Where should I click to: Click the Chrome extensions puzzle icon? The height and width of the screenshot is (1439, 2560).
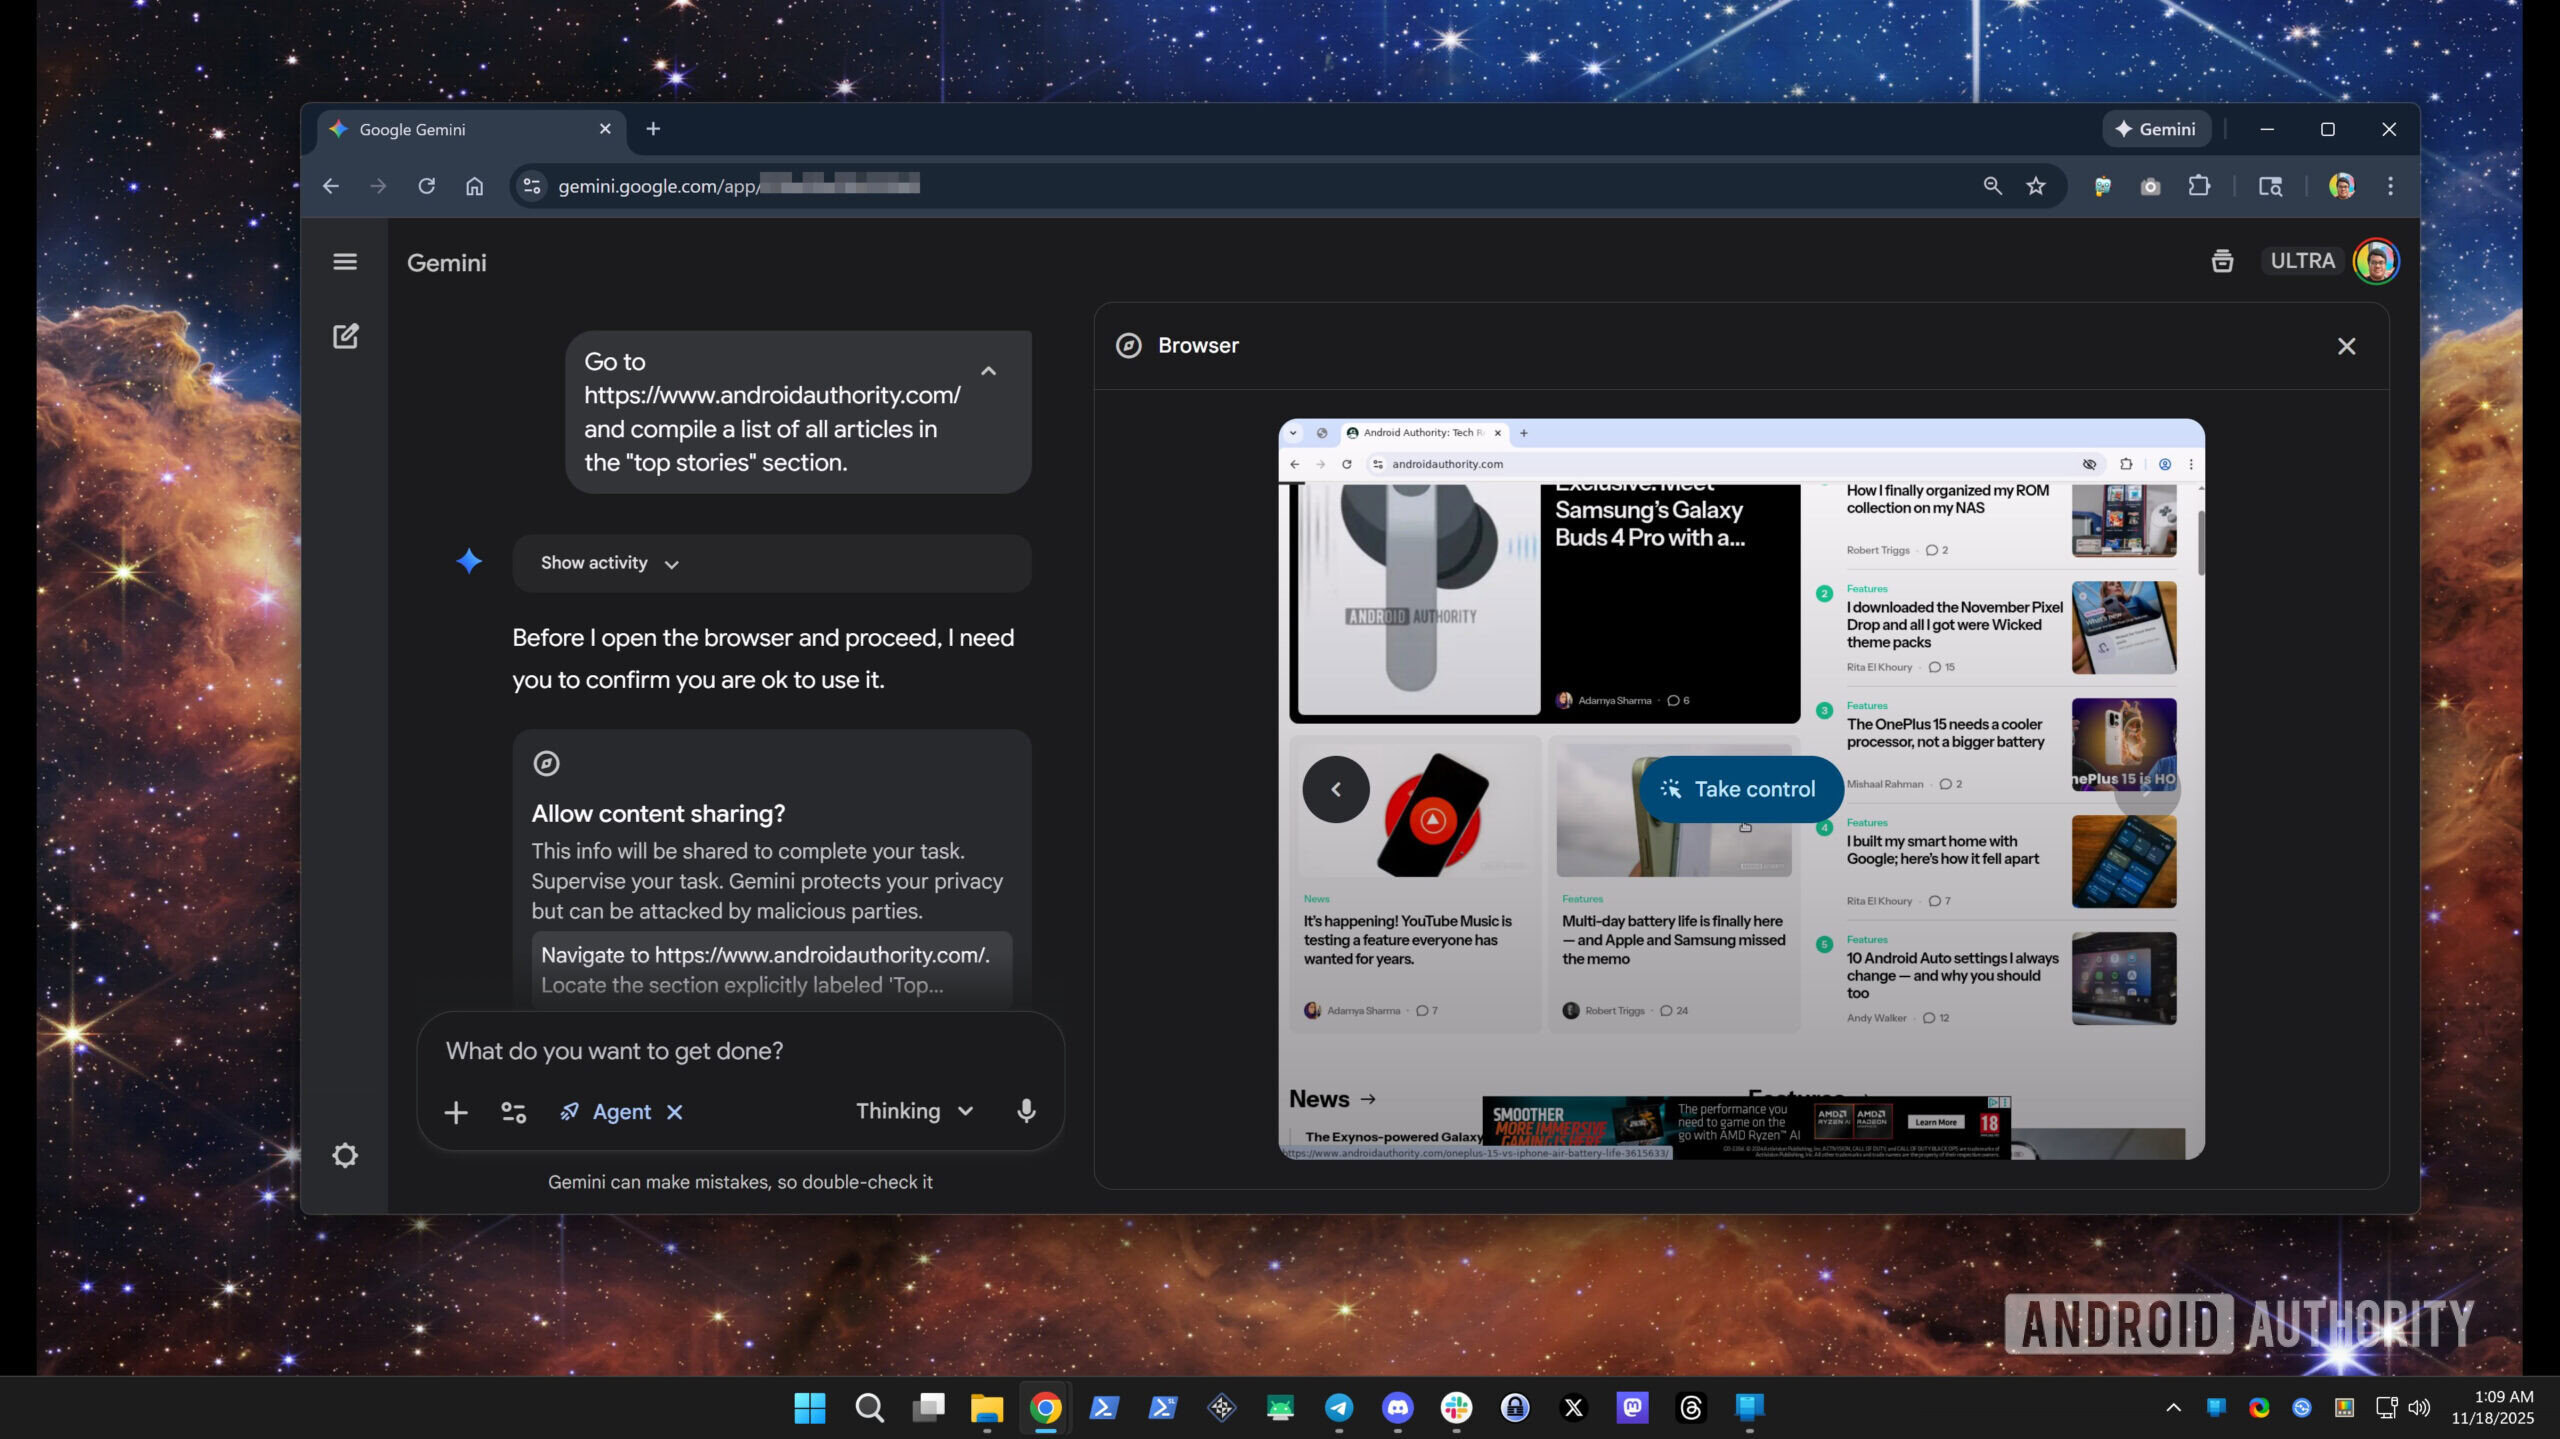tap(2199, 186)
